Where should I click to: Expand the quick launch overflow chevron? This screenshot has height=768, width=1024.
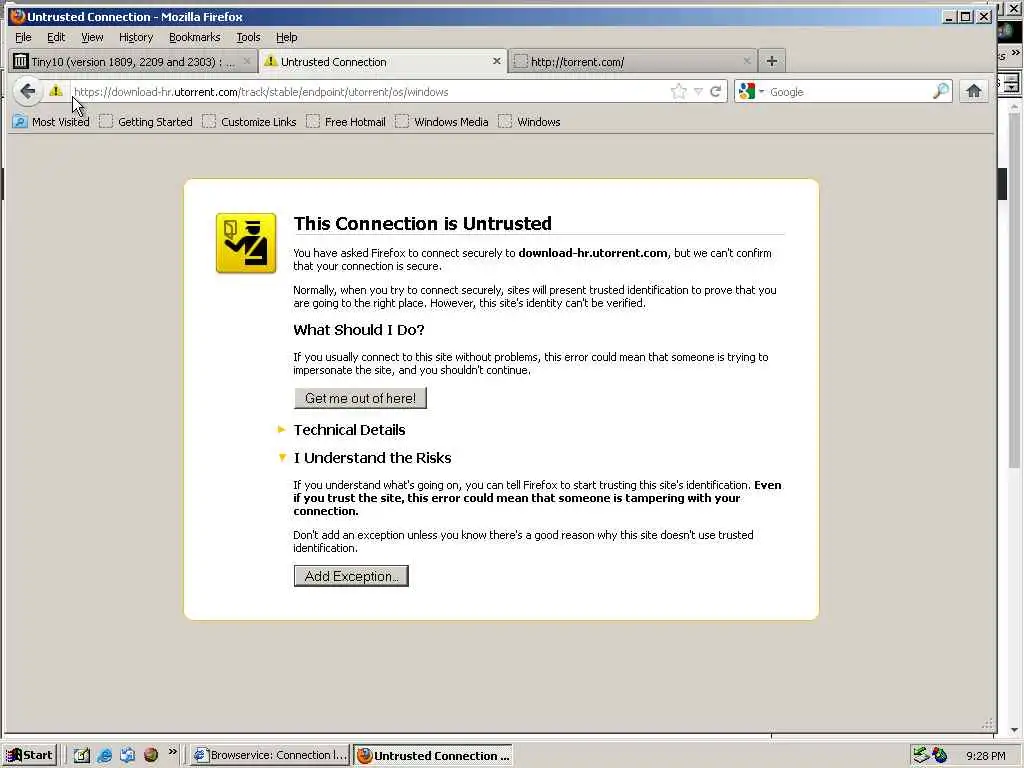coord(172,752)
